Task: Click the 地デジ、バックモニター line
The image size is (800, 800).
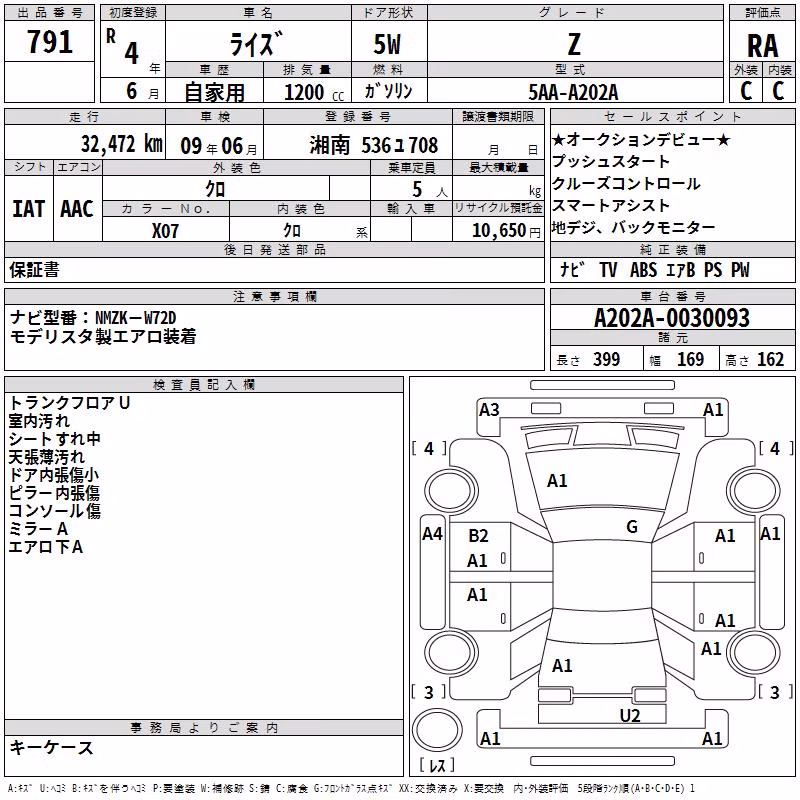Action: click(633, 227)
